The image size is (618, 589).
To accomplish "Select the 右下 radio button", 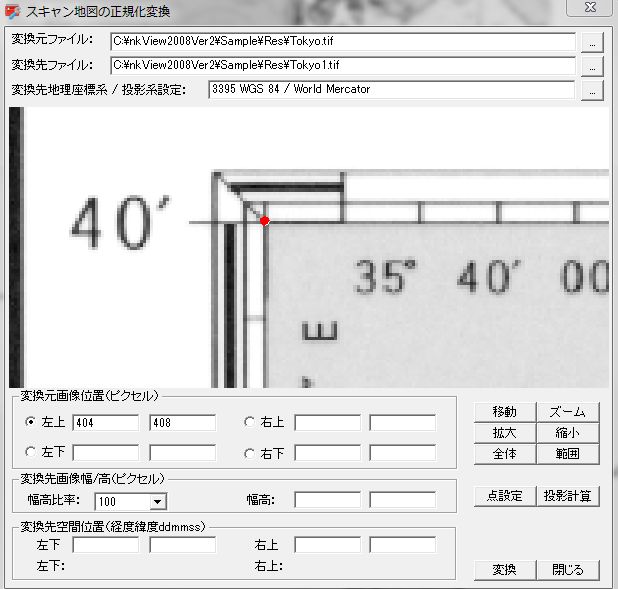I will (x=250, y=452).
